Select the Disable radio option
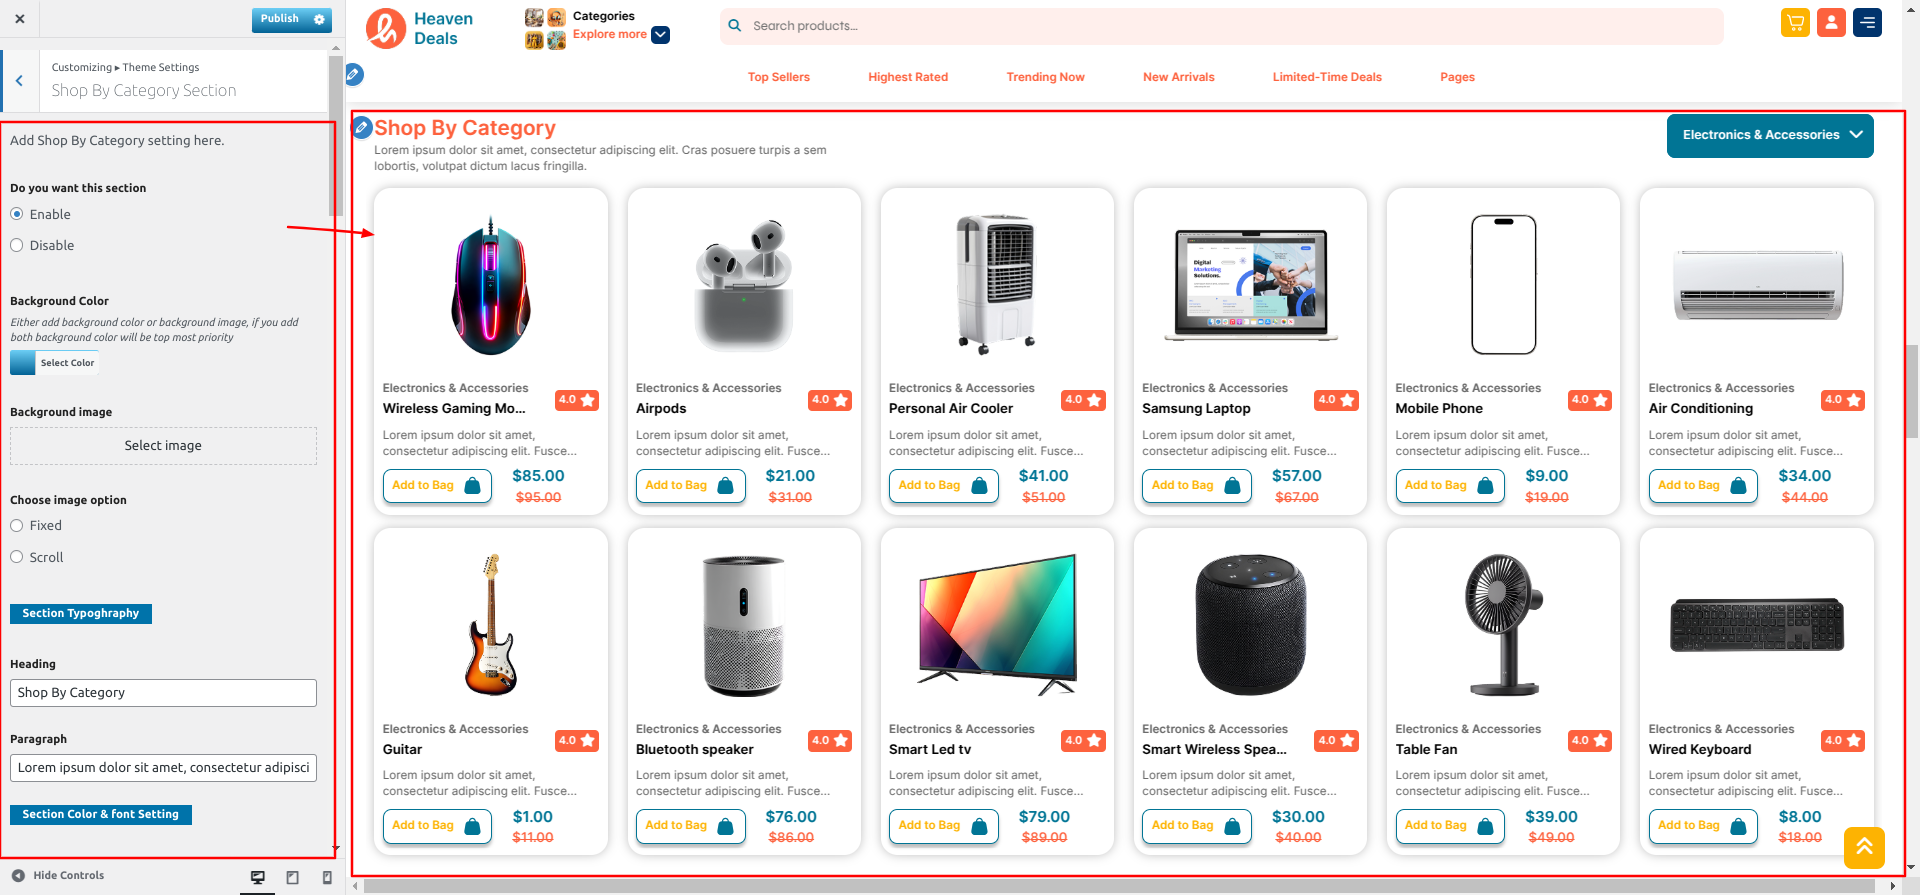Viewport: 1920px width, 895px height. click(17, 245)
